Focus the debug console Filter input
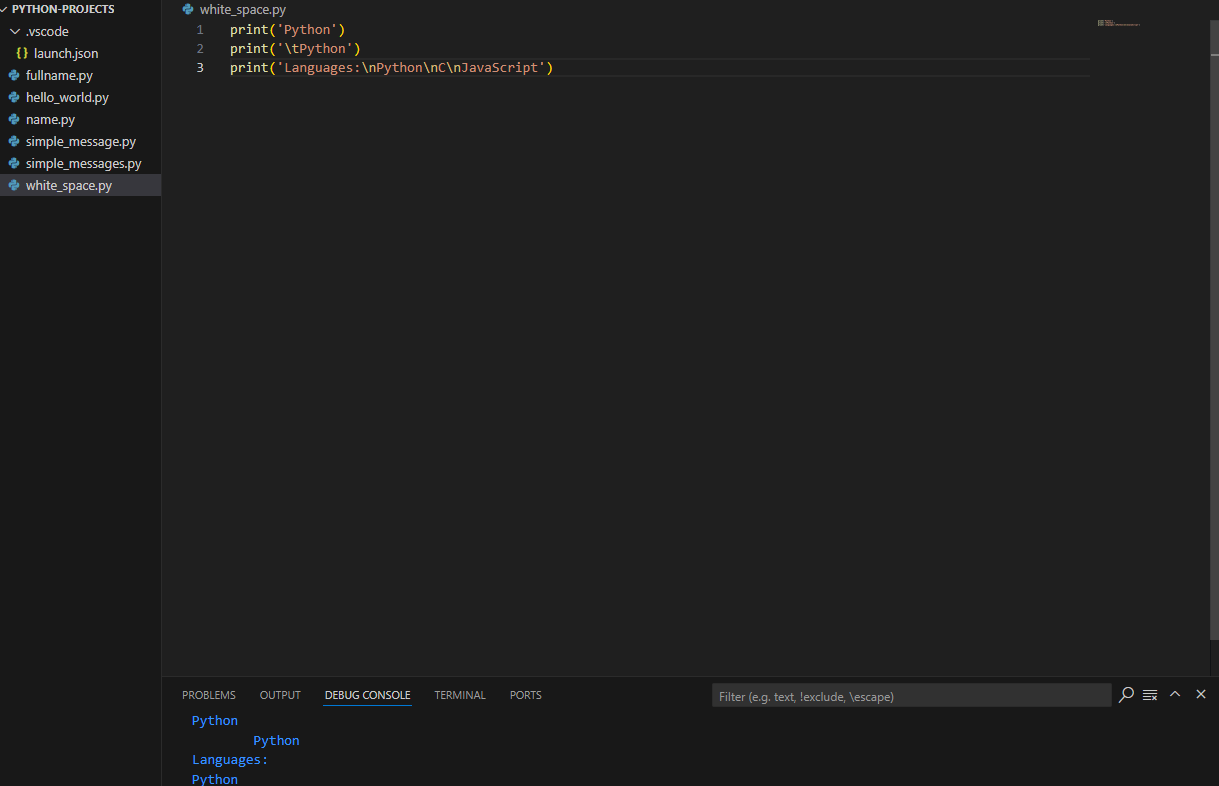Screen dimensions: 1219x786 (911, 696)
